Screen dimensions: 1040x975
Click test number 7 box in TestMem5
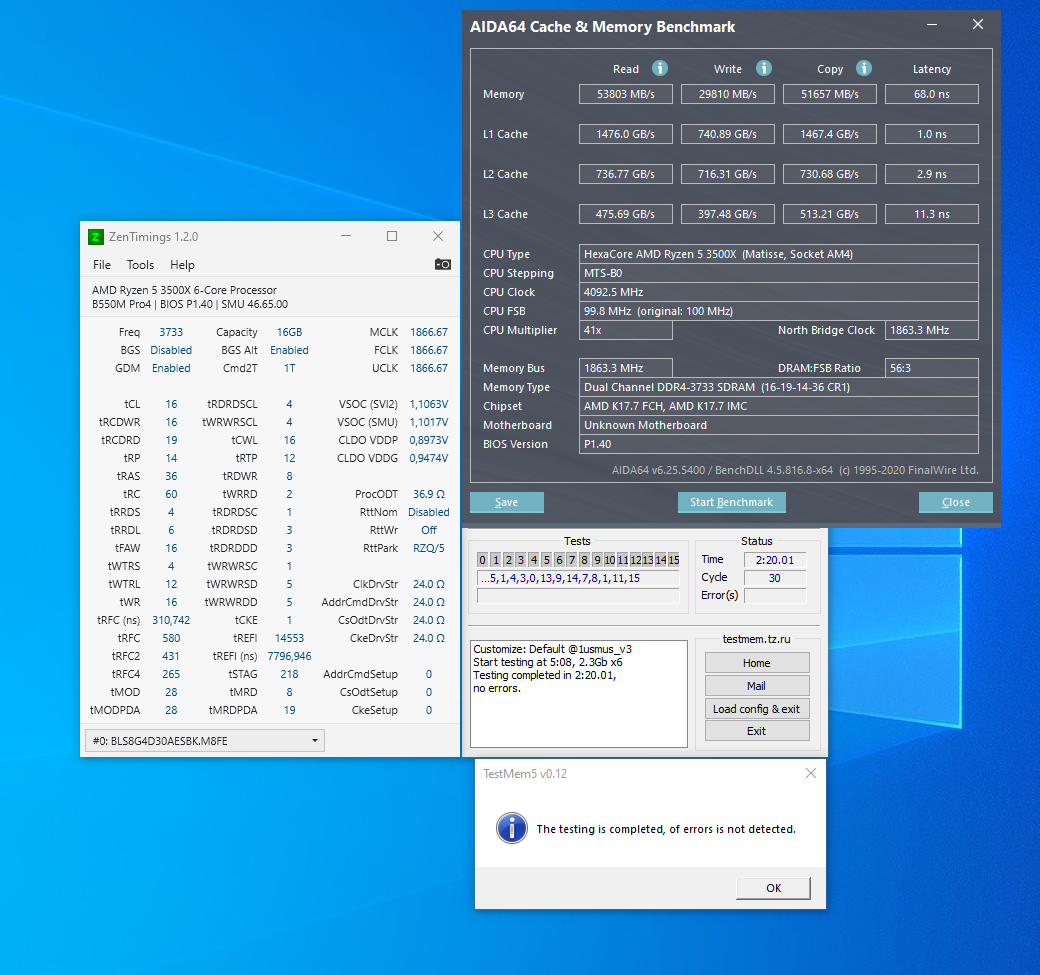click(572, 560)
